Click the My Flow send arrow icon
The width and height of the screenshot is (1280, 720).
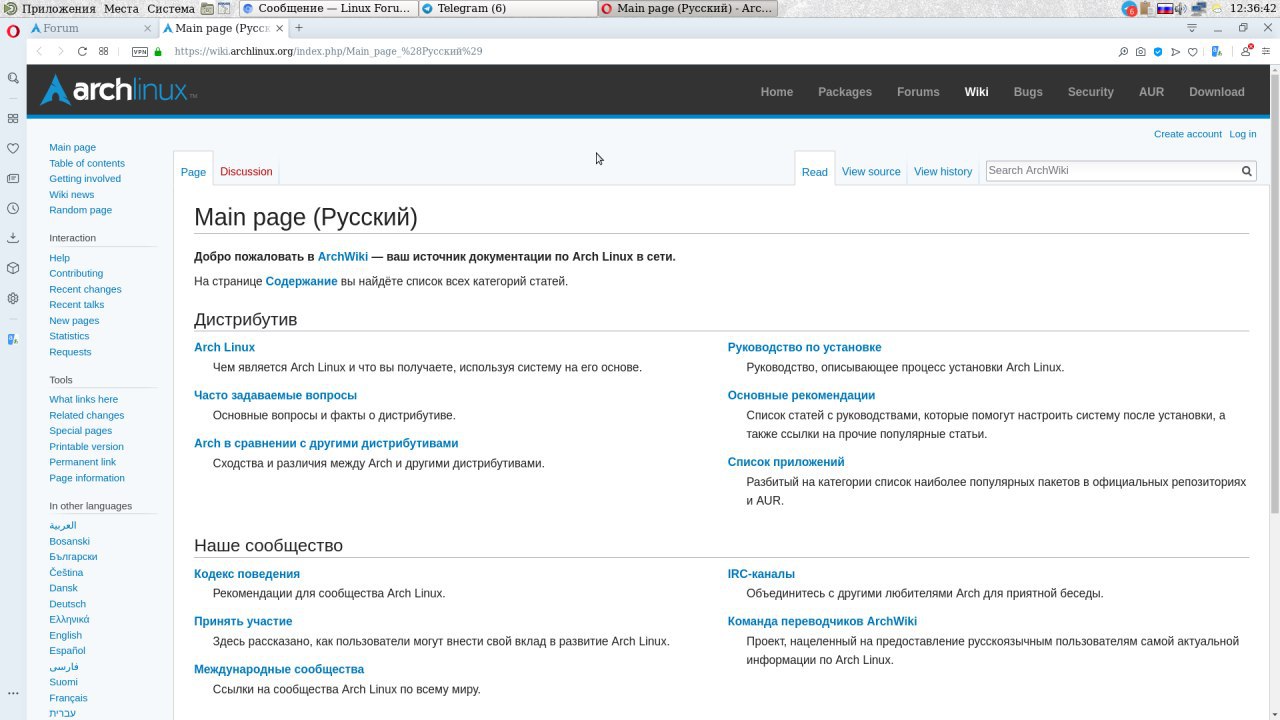pyautogui.click(x=1175, y=52)
